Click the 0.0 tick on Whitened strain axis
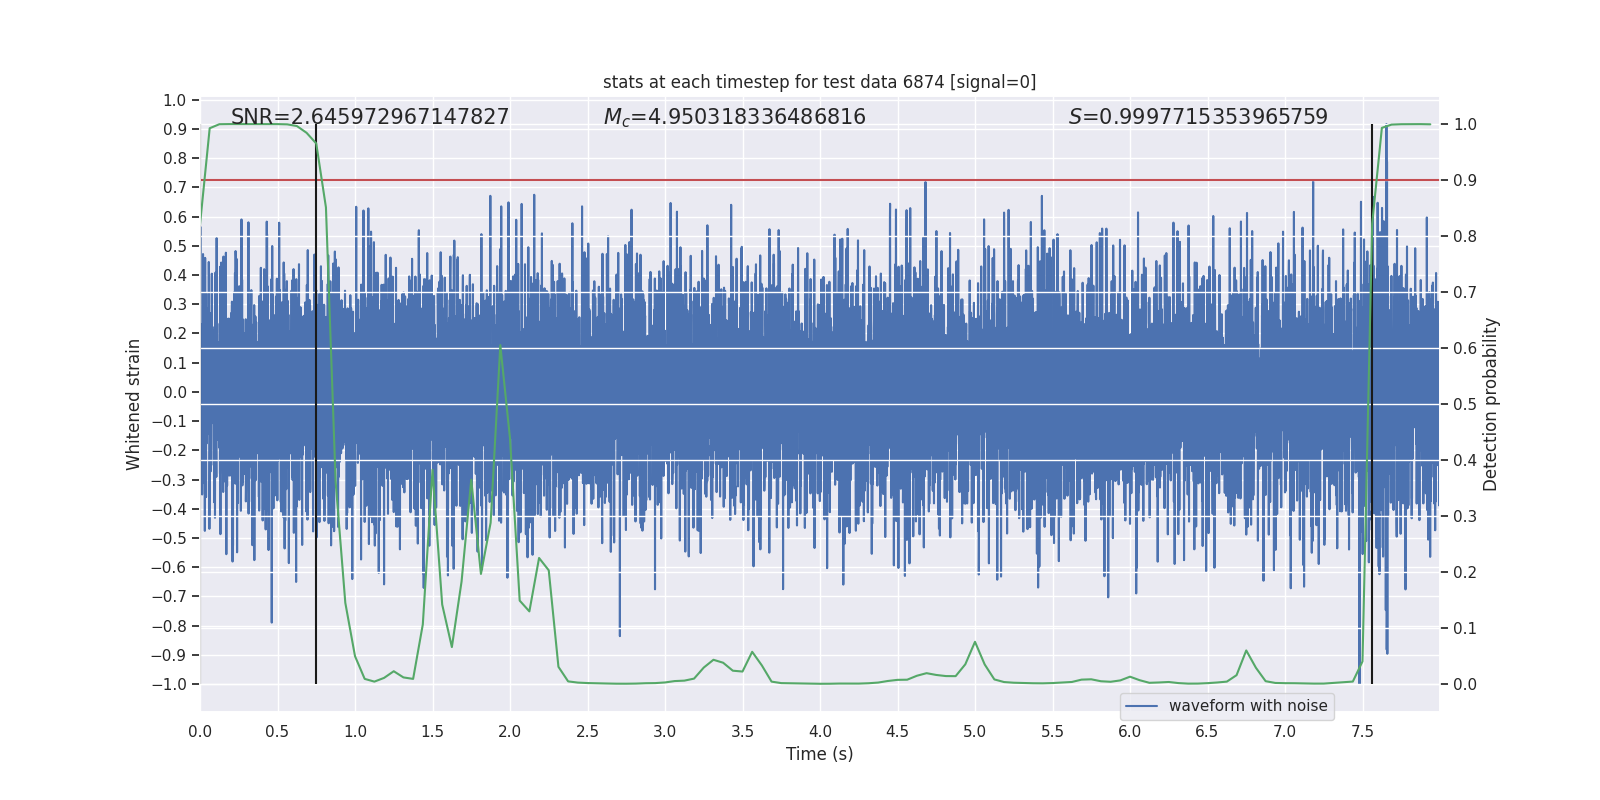The height and width of the screenshot is (800, 1600). pyautogui.click(x=175, y=392)
